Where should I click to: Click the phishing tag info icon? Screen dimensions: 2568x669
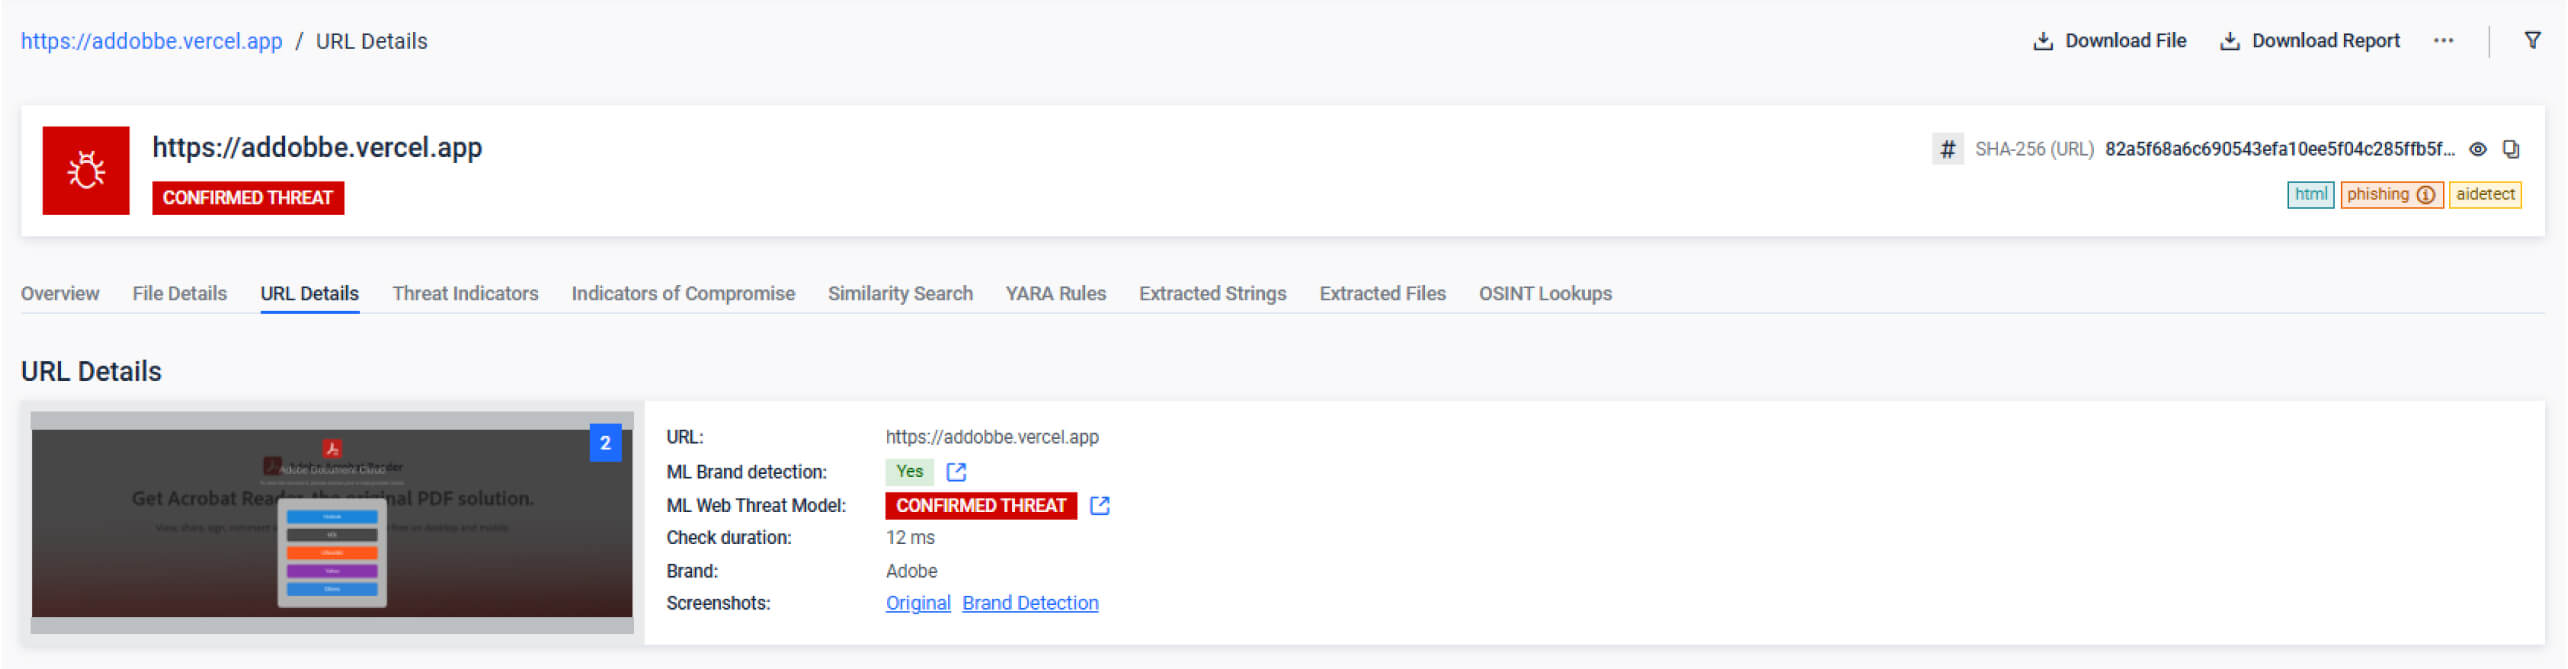click(2425, 195)
